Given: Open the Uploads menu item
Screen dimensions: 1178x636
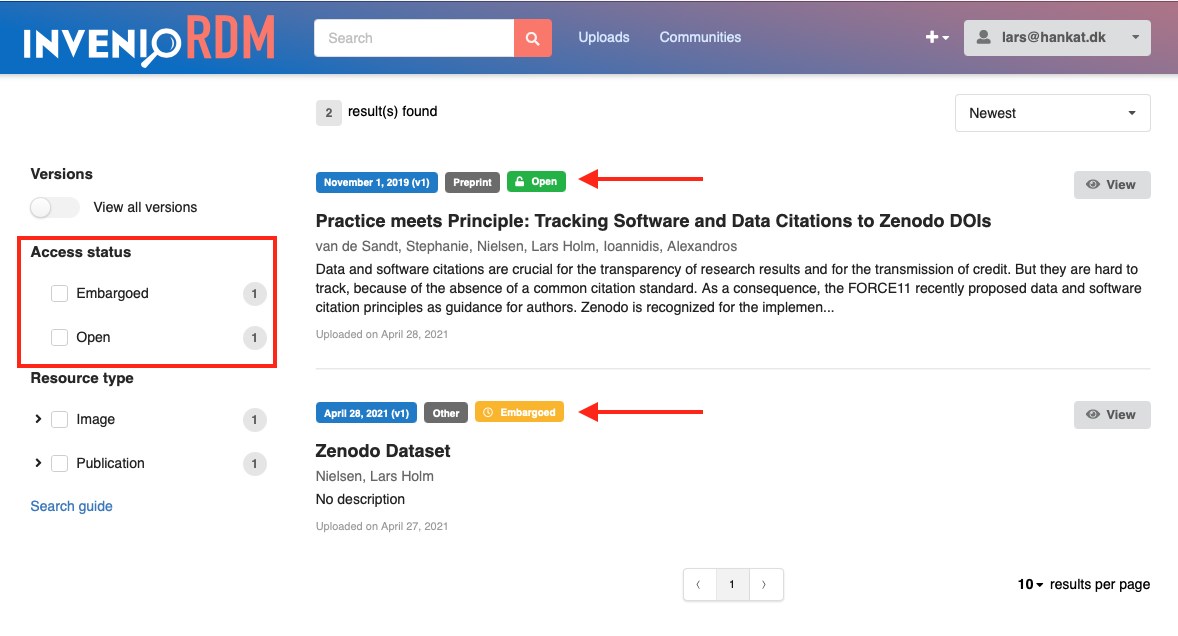Looking at the screenshot, I should (604, 38).
